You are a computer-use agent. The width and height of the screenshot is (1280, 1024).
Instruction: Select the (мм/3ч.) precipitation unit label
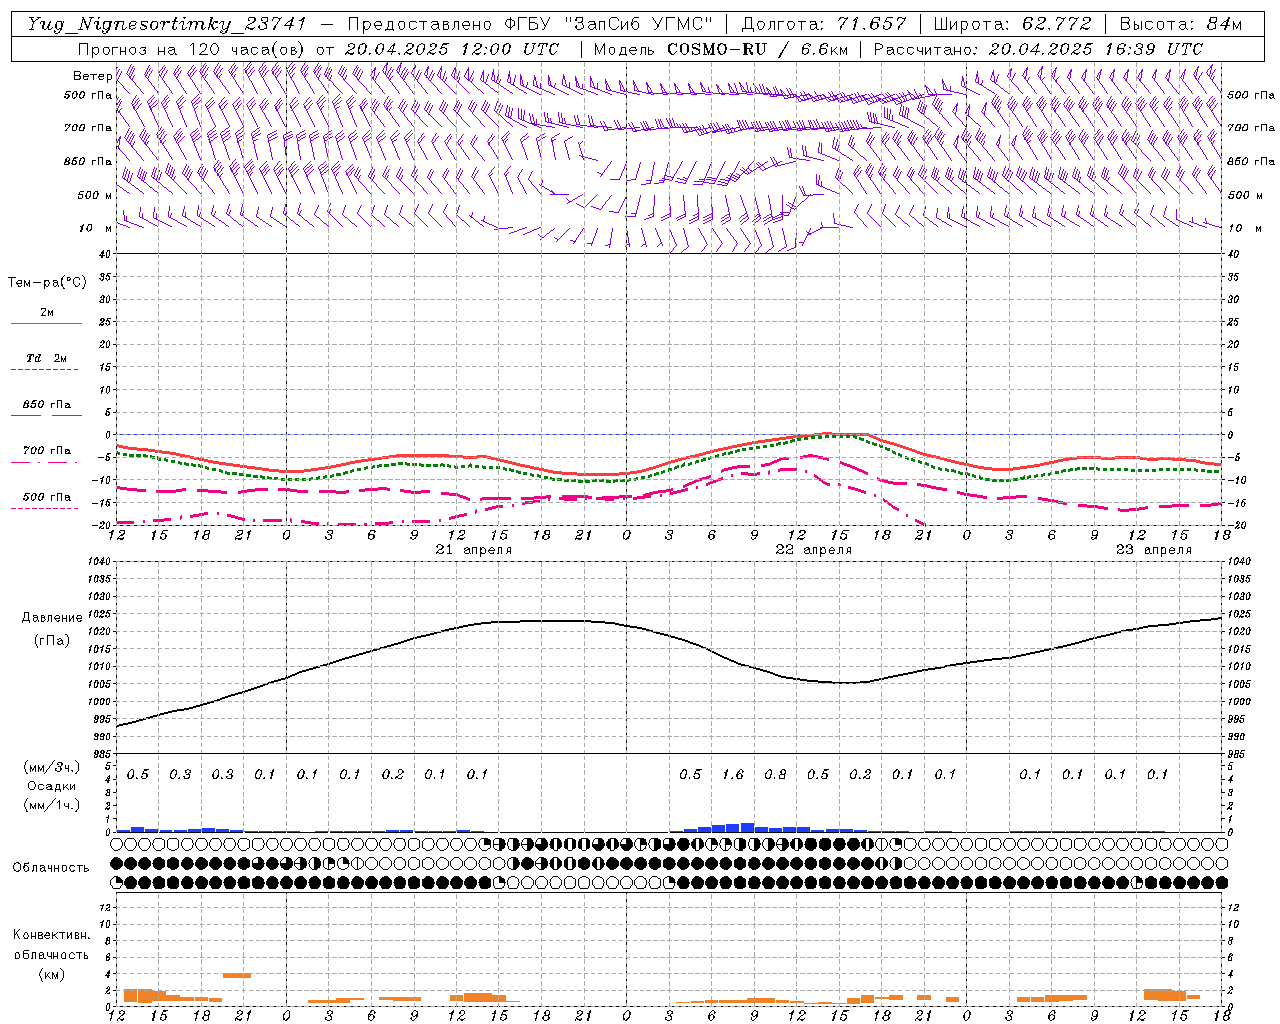click(x=51, y=767)
